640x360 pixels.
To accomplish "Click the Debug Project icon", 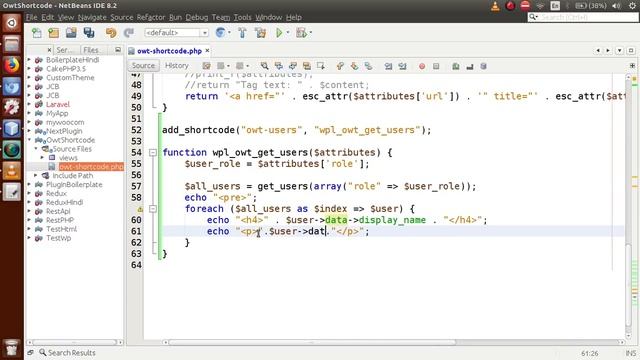I will [x=301, y=33].
